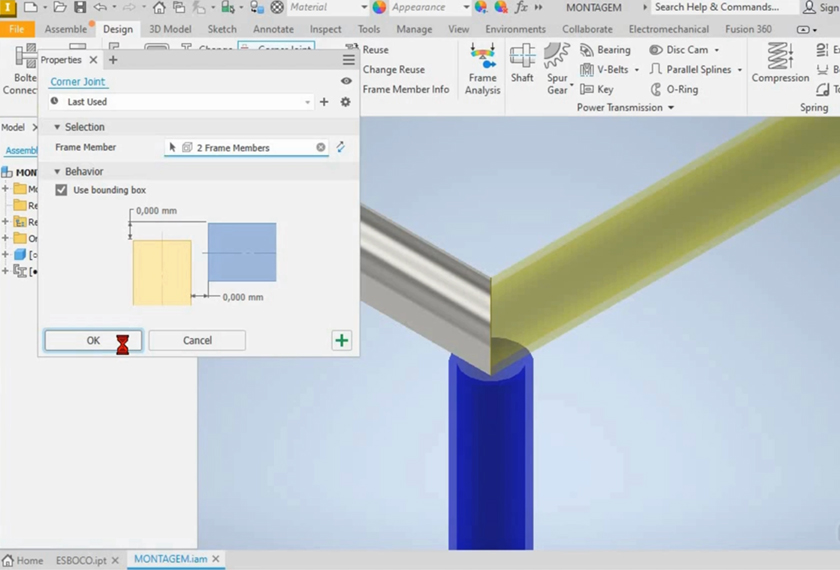The width and height of the screenshot is (840, 570).
Task: Uncheck the Use bounding box checkbox
Action: coord(62,190)
